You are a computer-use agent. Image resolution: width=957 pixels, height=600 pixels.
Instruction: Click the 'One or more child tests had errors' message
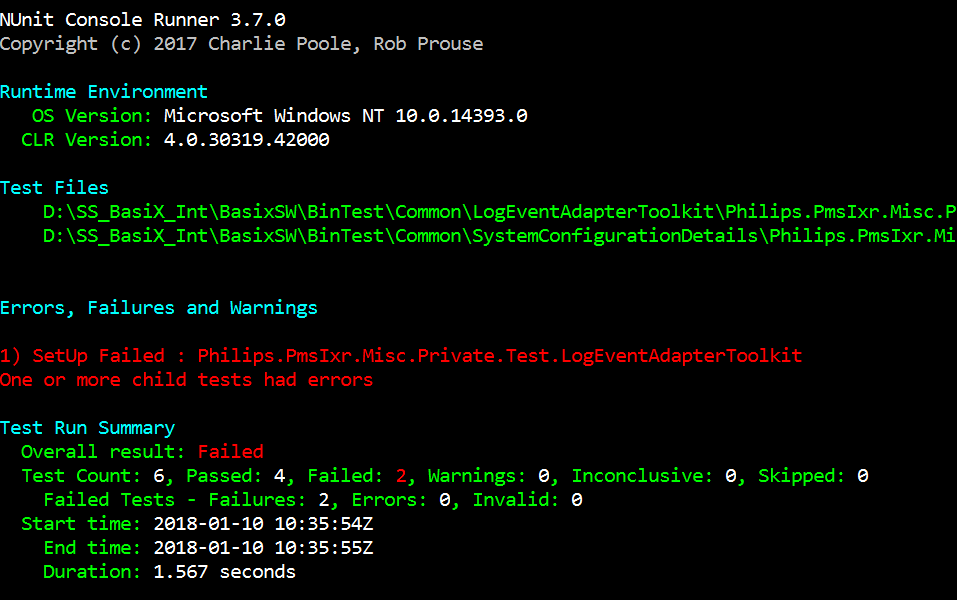coord(187,380)
